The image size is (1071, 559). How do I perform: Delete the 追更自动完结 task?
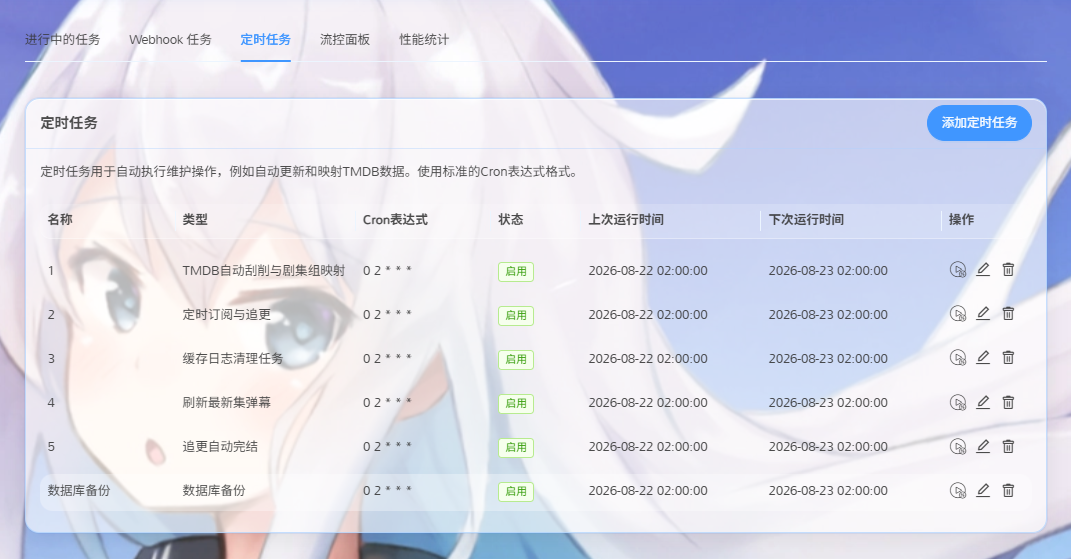1008,446
